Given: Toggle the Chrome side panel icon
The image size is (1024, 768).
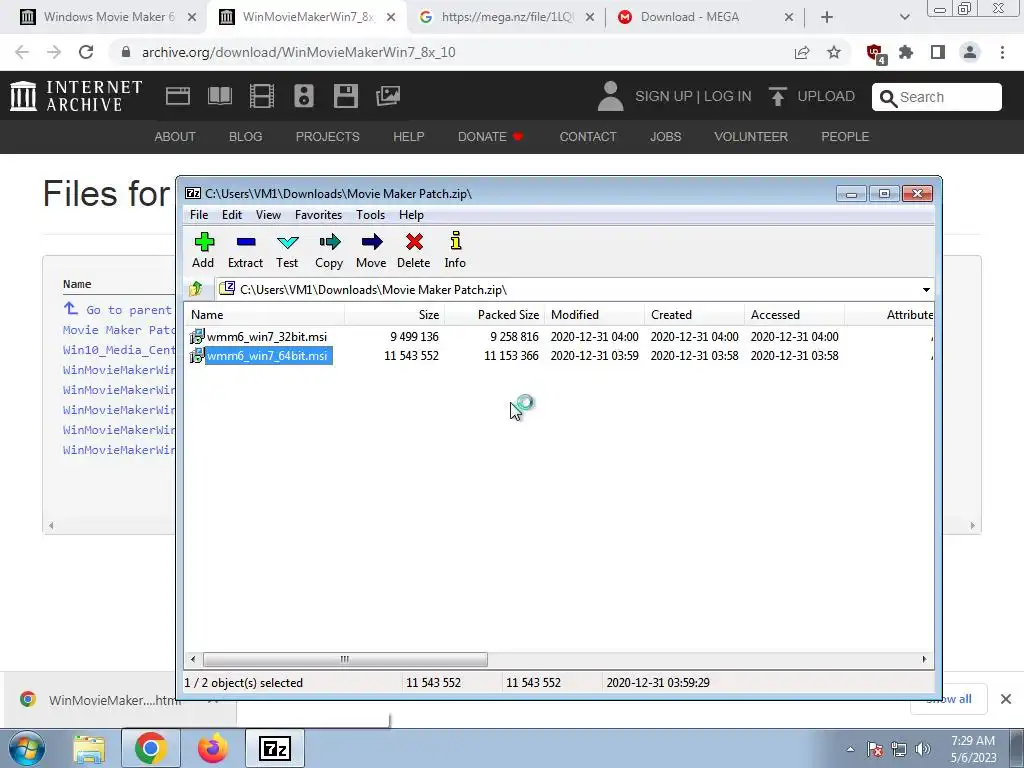Looking at the screenshot, I should pyautogui.click(x=938, y=52).
